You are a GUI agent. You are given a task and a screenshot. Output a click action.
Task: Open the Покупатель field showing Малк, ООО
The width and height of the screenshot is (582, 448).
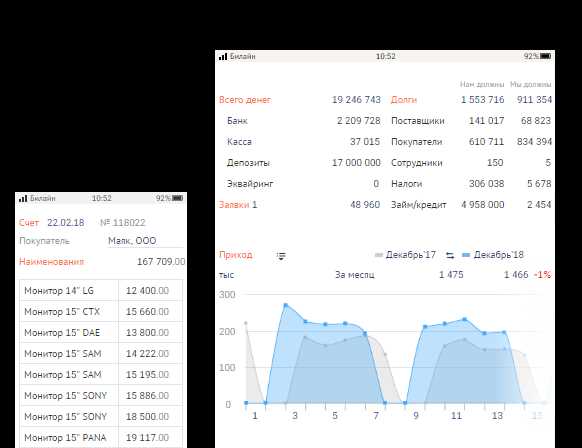coord(145,241)
